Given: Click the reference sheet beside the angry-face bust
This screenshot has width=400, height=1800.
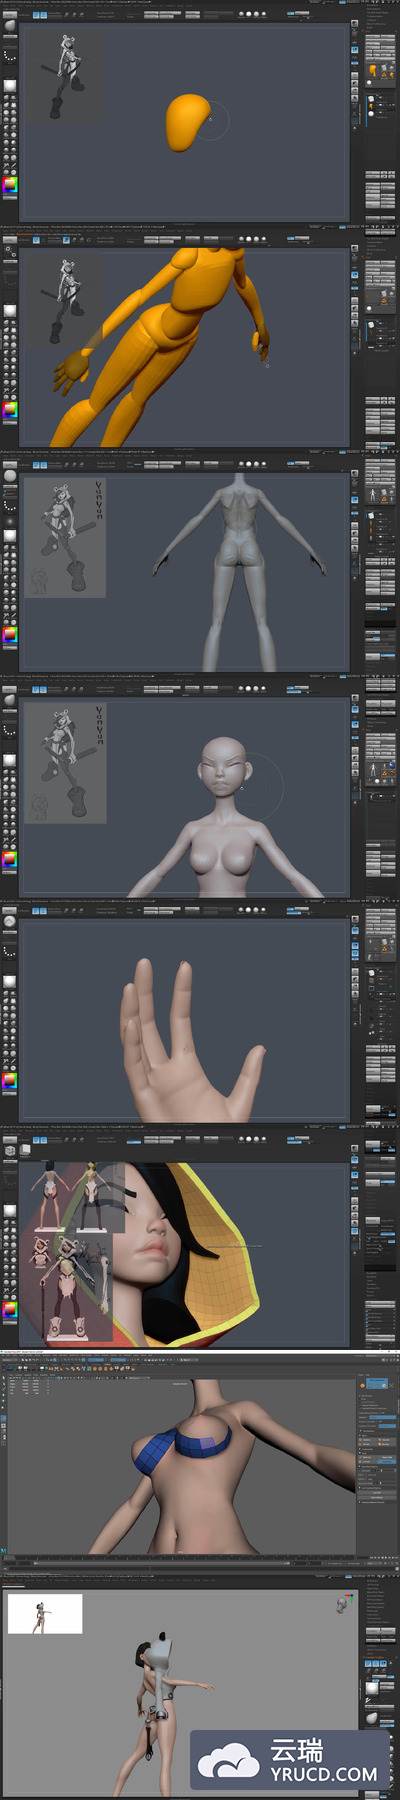Looking at the screenshot, I should coord(65,762).
